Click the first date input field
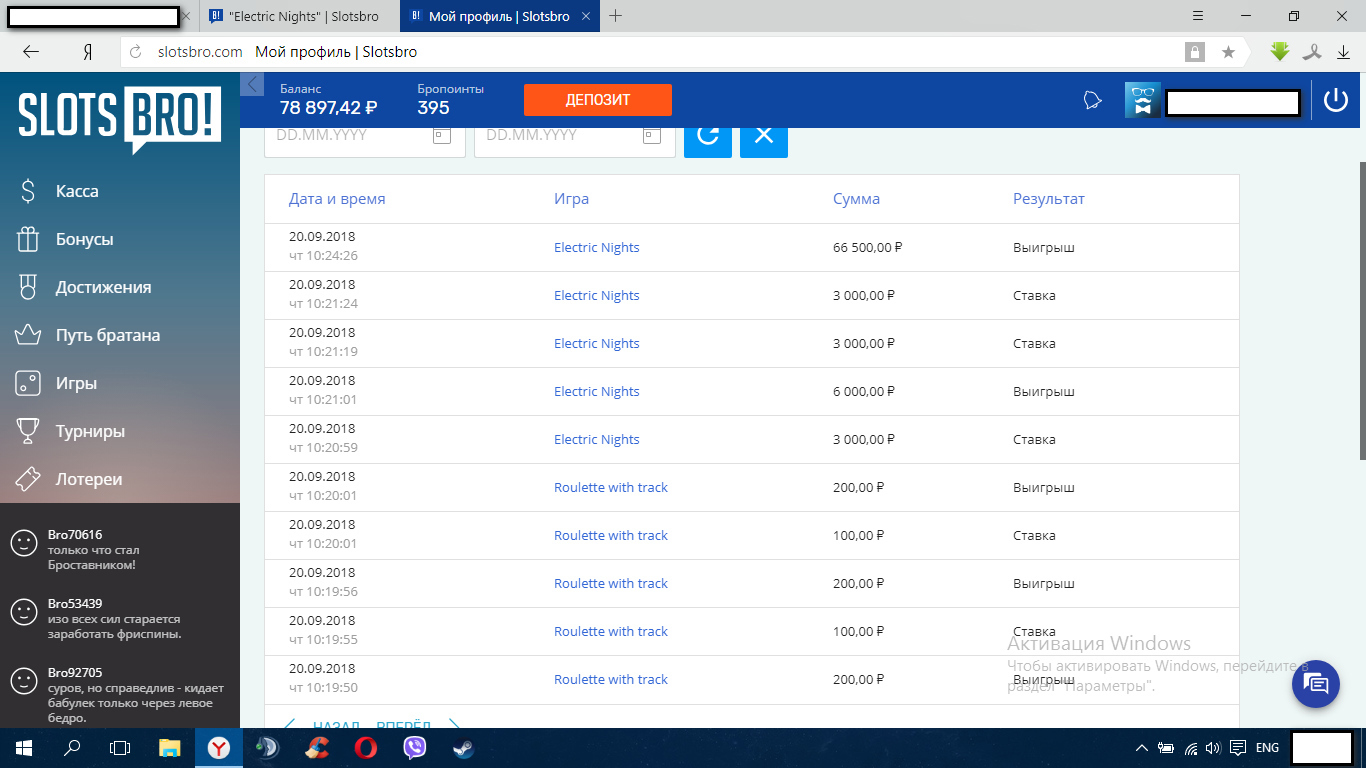1366x768 pixels. (350, 135)
